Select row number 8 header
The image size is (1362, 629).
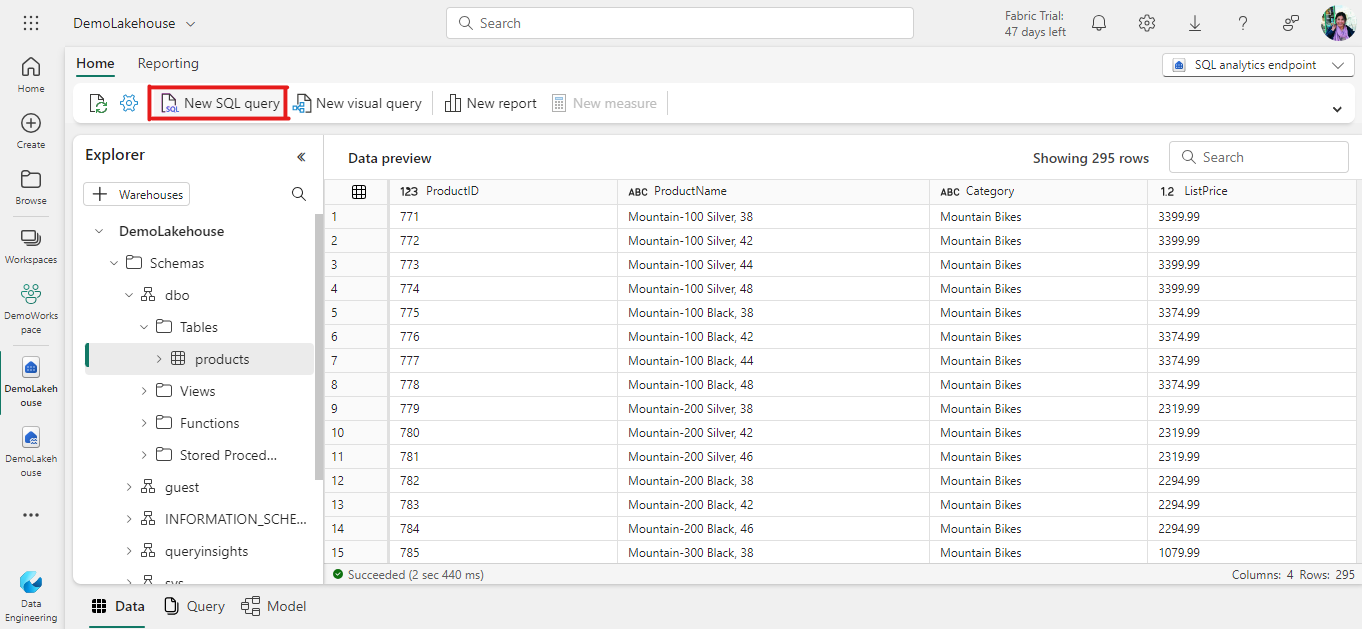pyautogui.click(x=355, y=384)
